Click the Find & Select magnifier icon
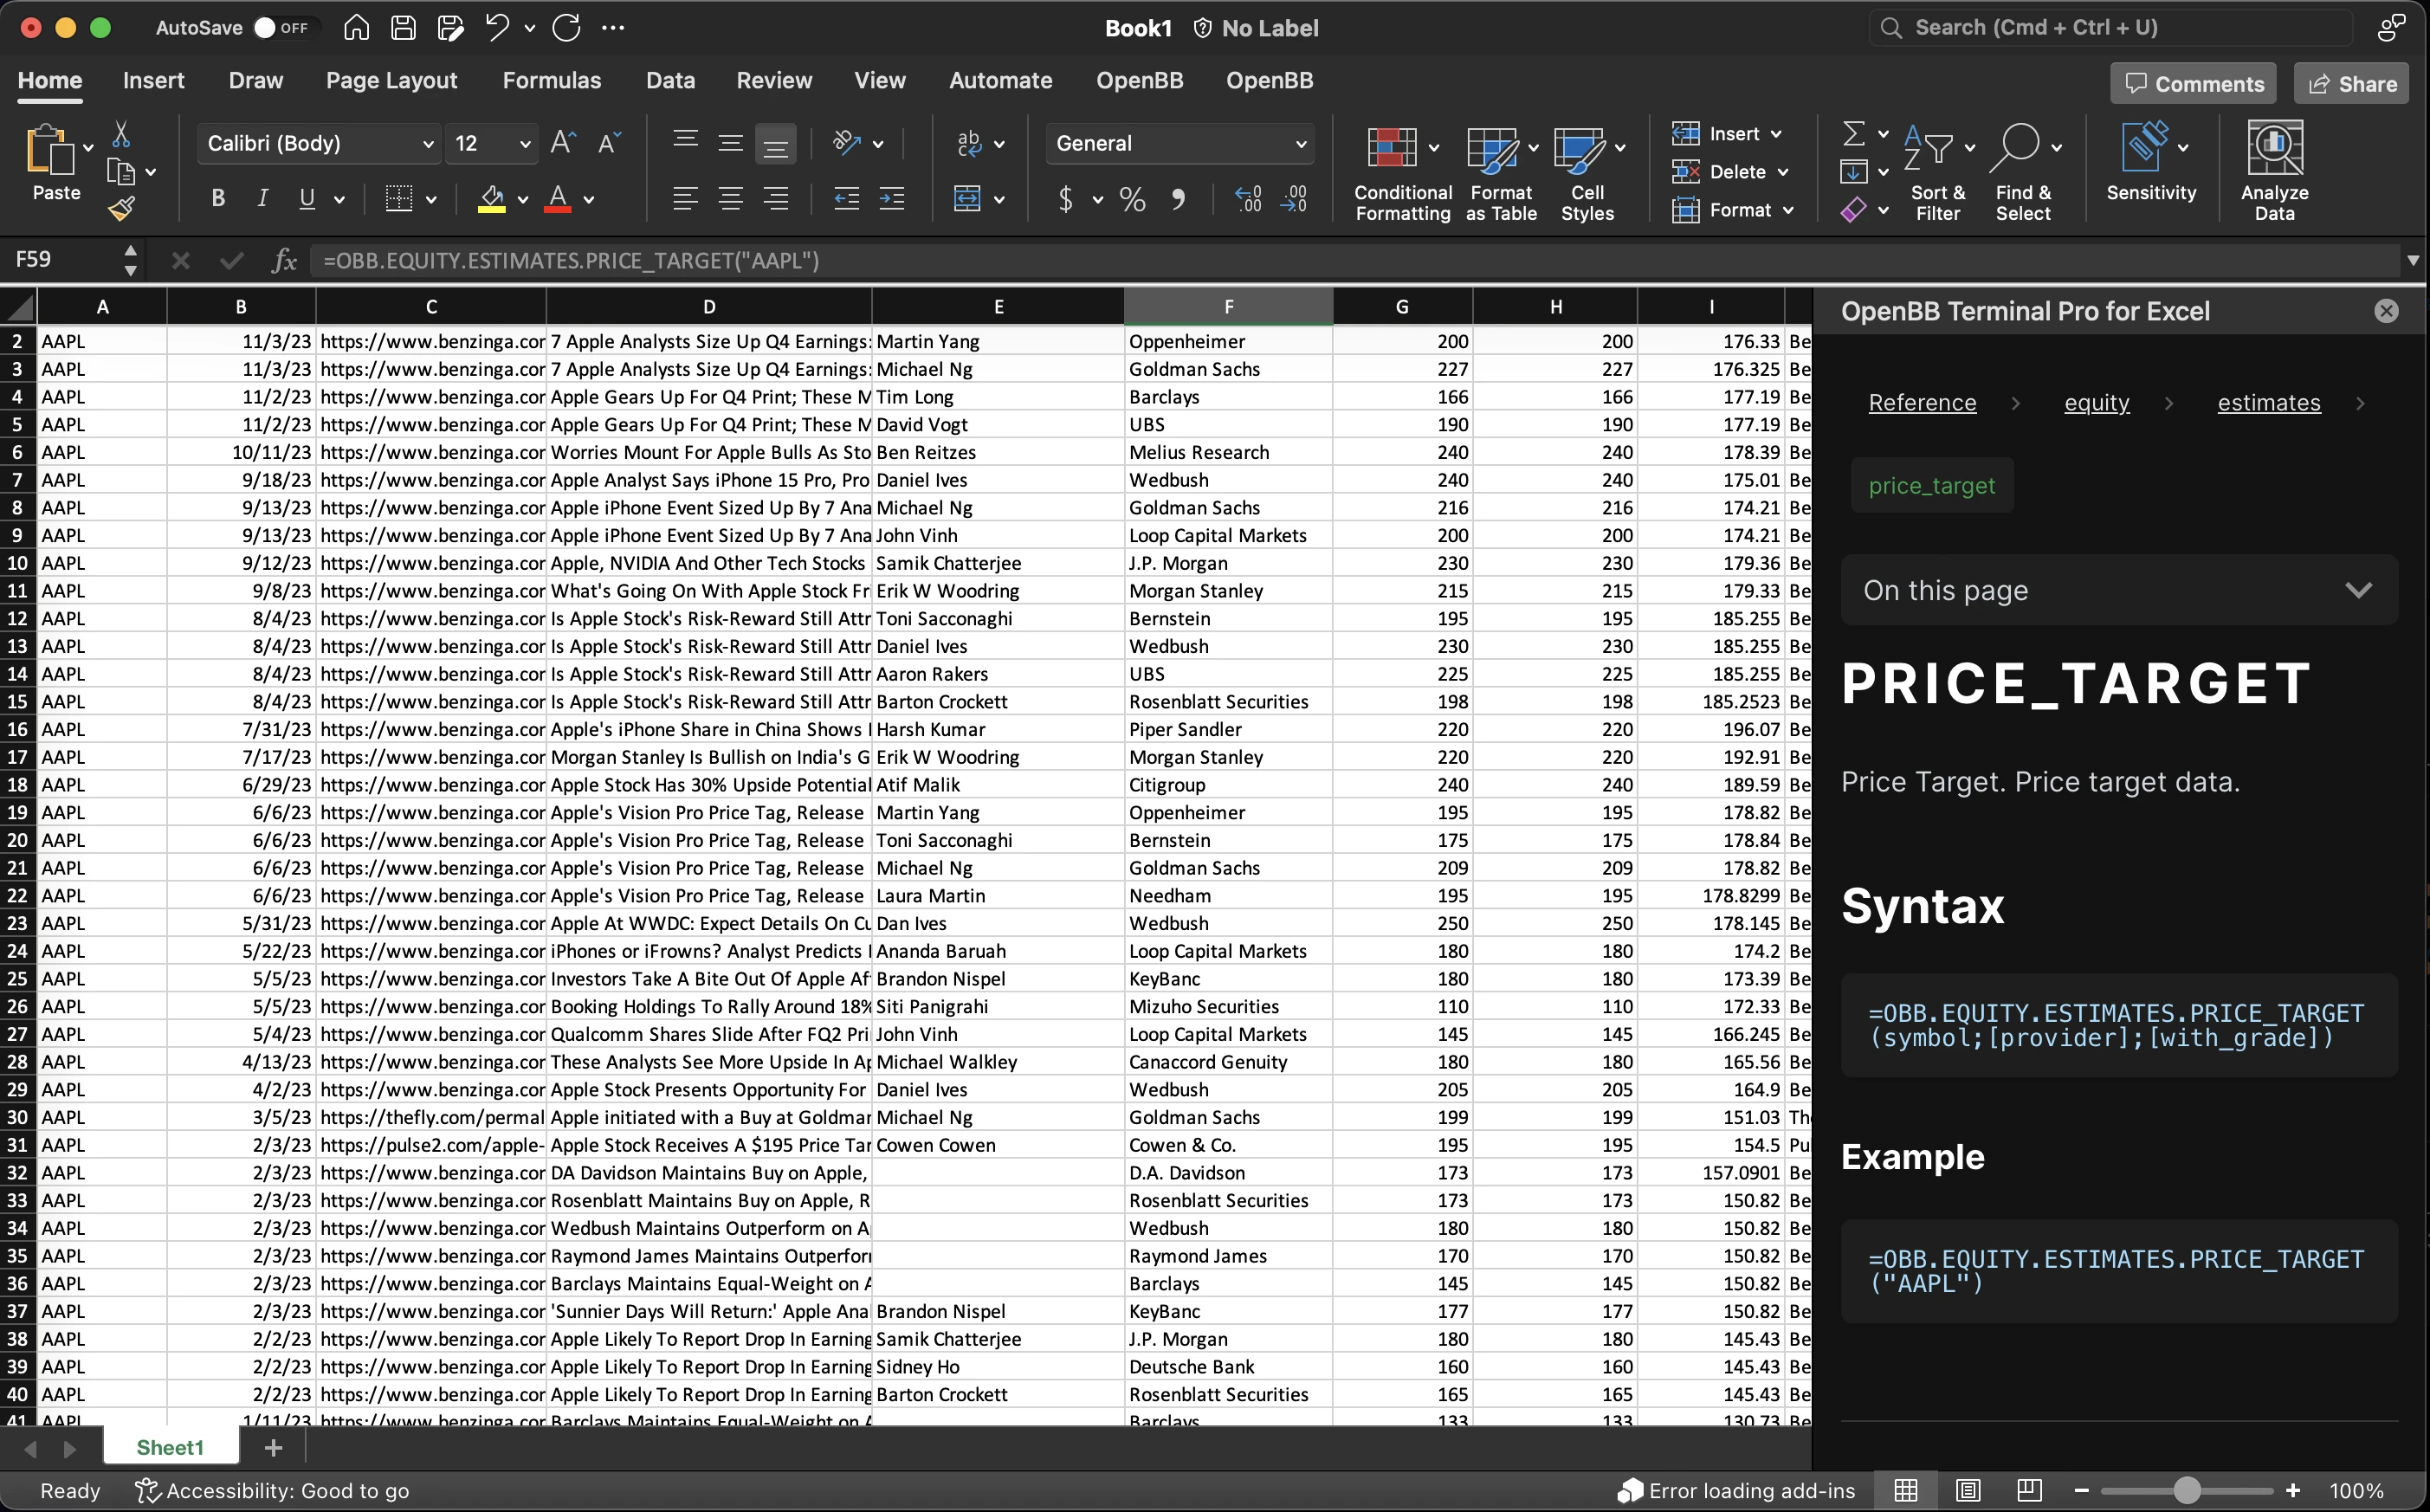 coord(2015,148)
